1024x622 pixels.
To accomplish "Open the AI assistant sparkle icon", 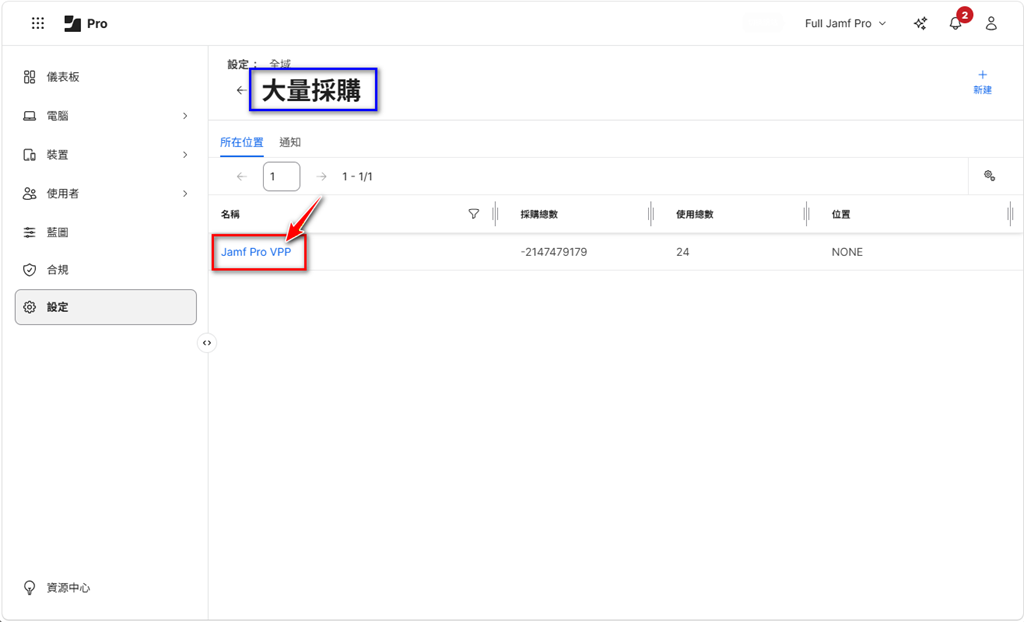I will [x=920, y=23].
